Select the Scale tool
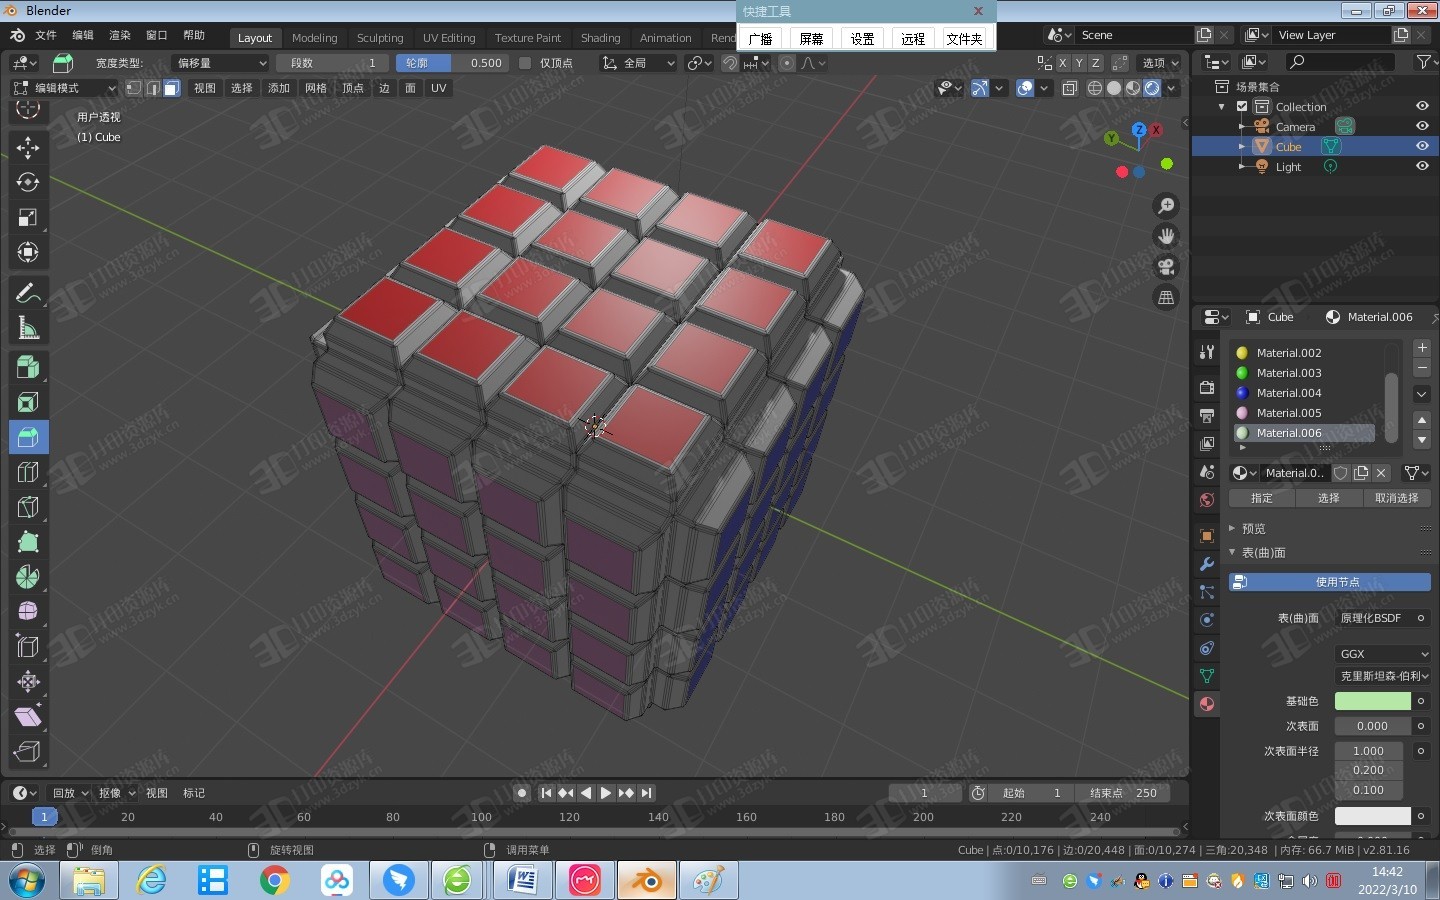Viewport: 1440px width, 900px height. [28, 217]
